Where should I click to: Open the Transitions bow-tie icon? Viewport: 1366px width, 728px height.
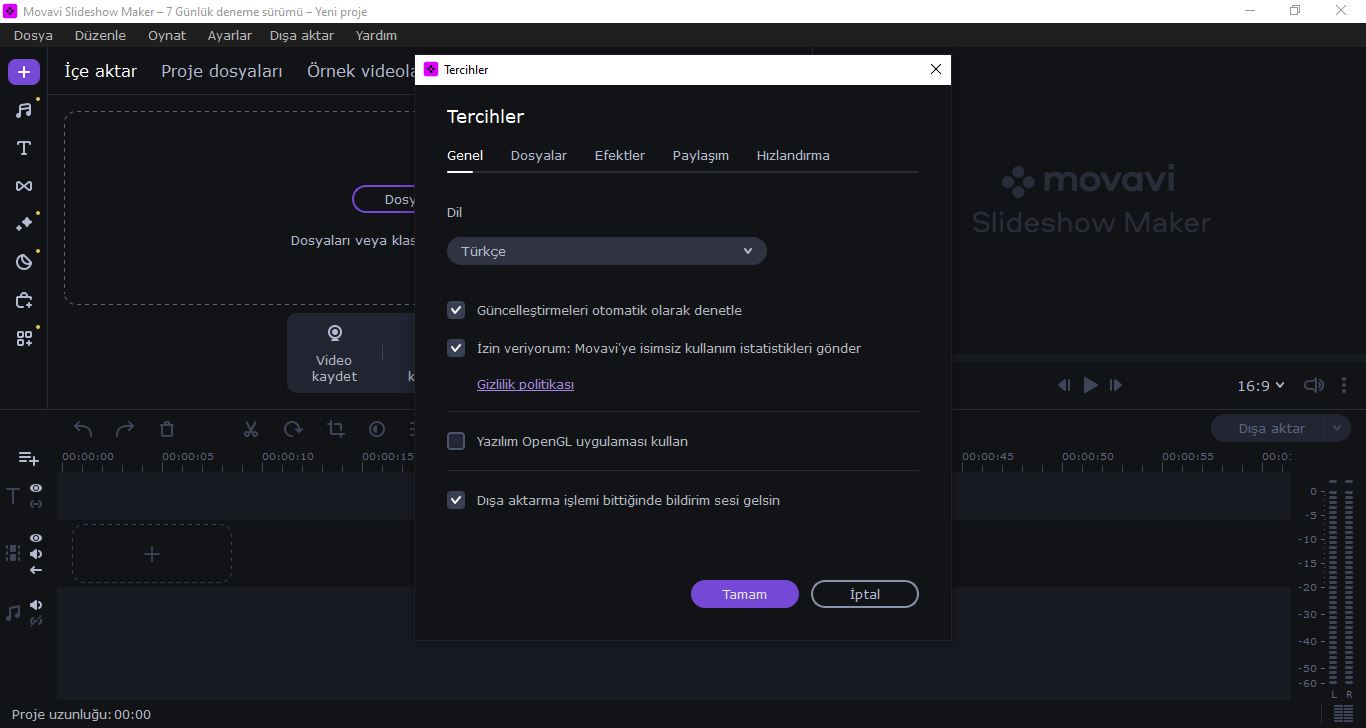click(24, 186)
